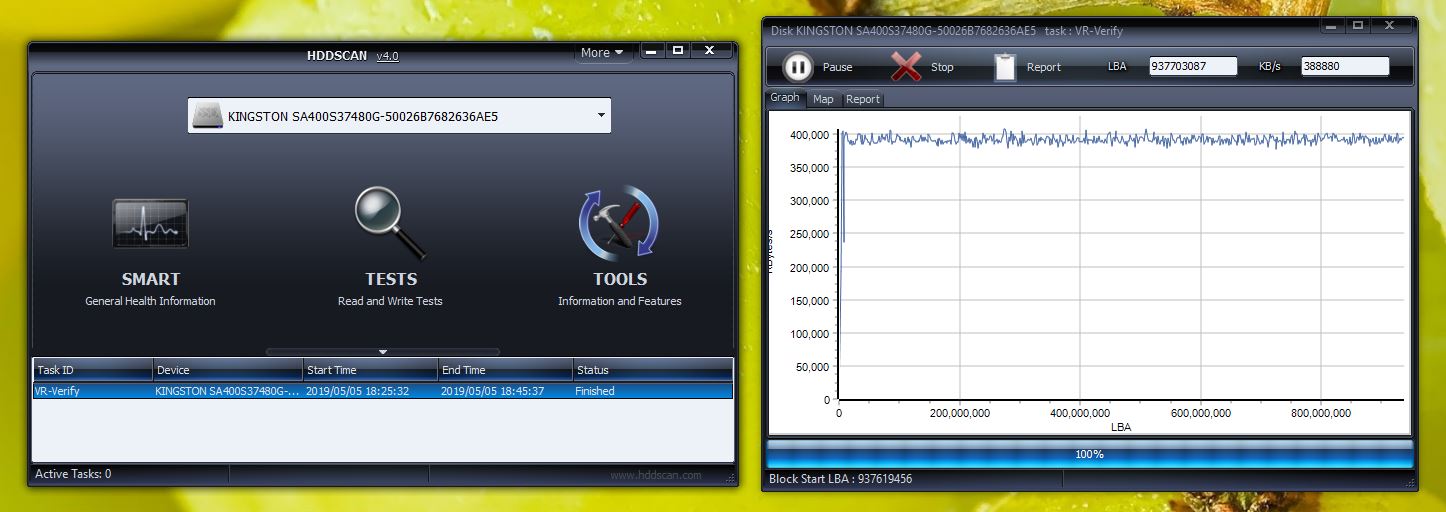Select the Graph tab
Image resolution: width=1446 pixels, height=512 pixels.
coord(785,98)
